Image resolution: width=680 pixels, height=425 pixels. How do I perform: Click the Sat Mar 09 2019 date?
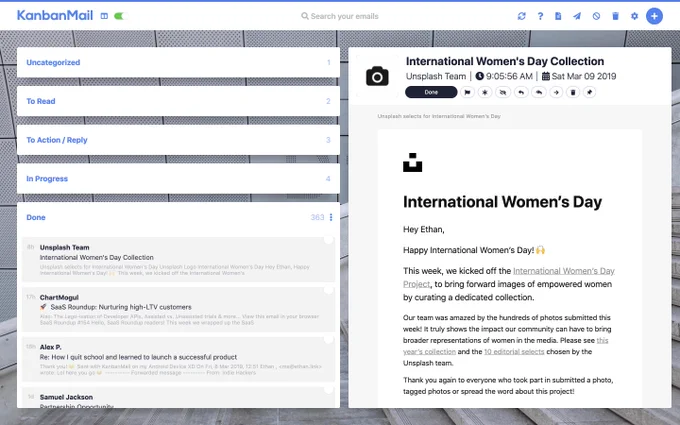pyautogui.click(x=579, y=76)
